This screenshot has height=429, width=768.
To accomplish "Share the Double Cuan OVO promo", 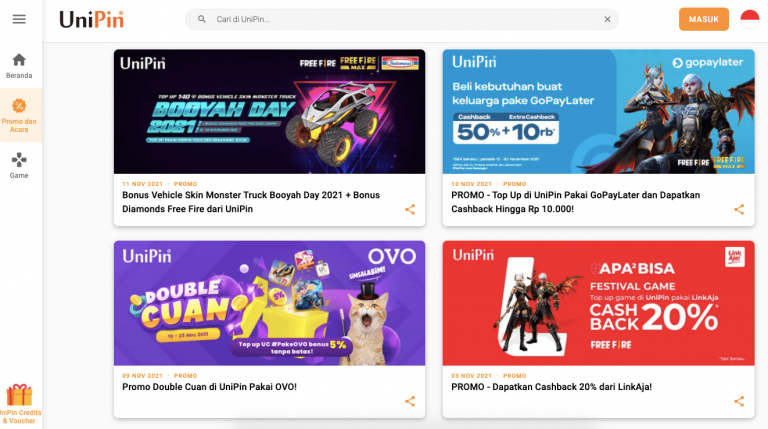I will [410, 402].
